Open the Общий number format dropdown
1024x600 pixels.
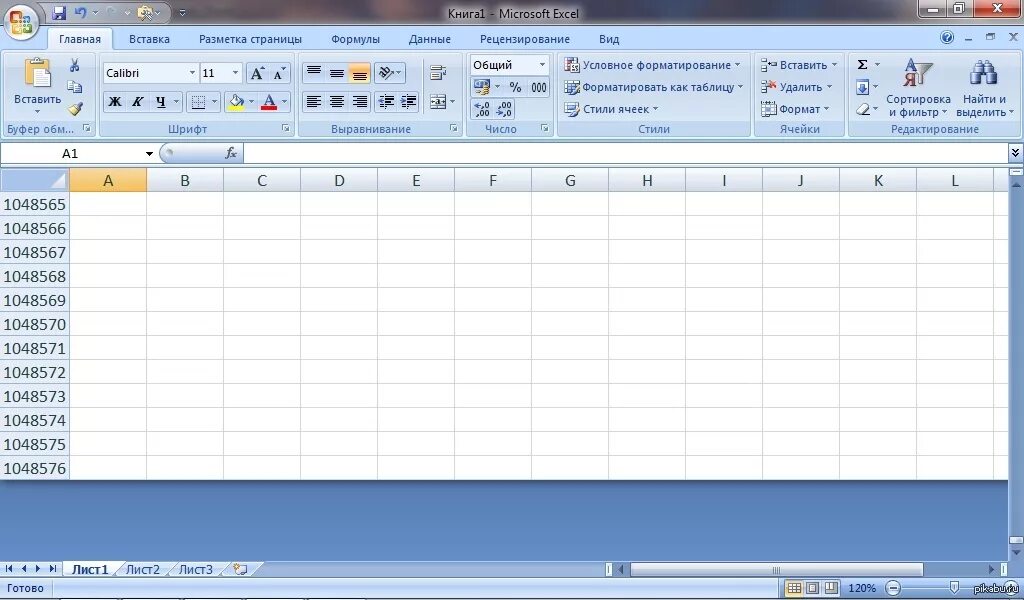click(542, 65)
